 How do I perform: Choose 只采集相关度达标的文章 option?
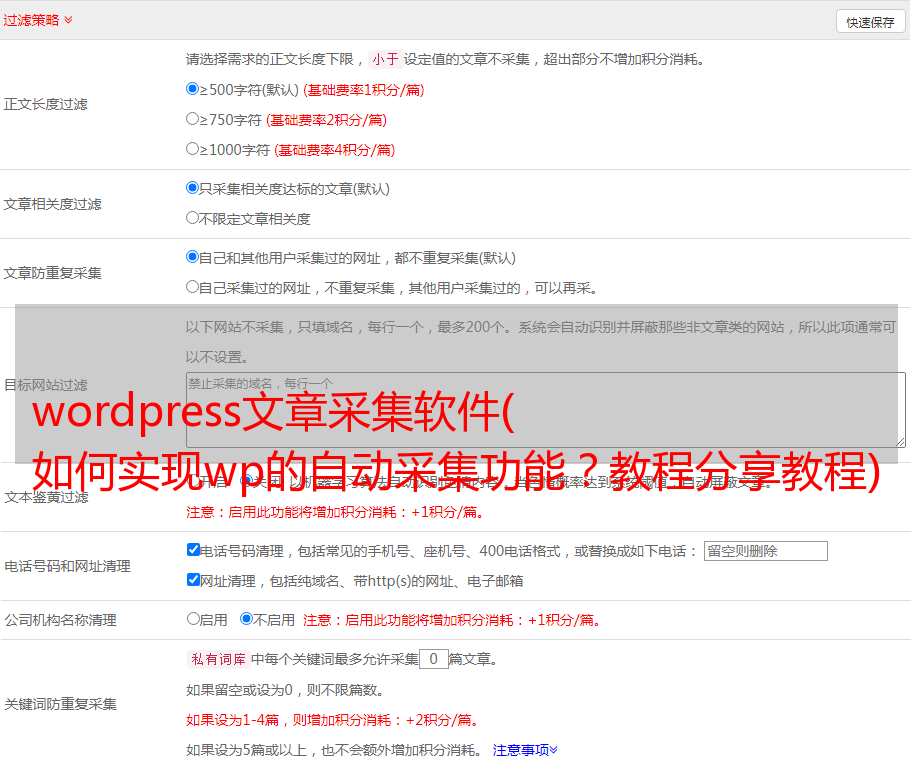(192, 188)
